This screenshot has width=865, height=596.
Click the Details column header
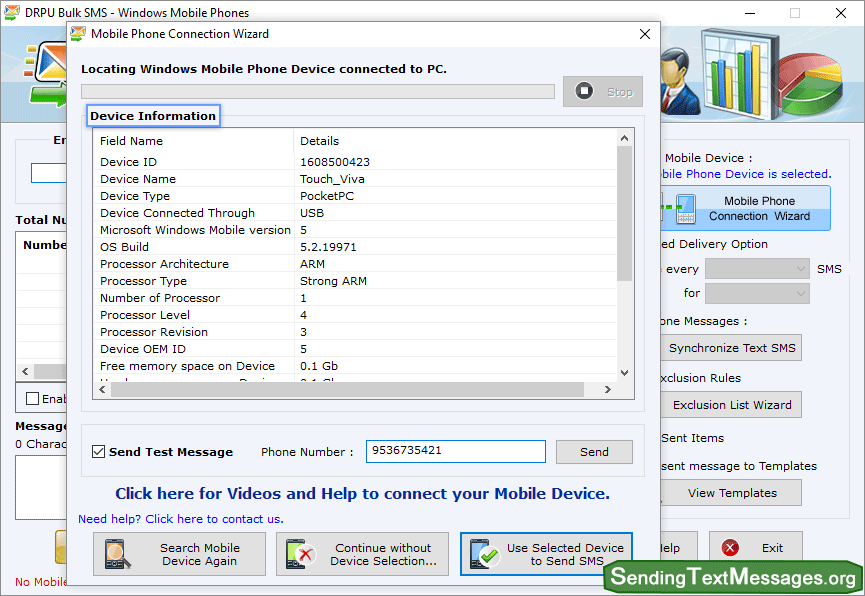coord(455,141)
